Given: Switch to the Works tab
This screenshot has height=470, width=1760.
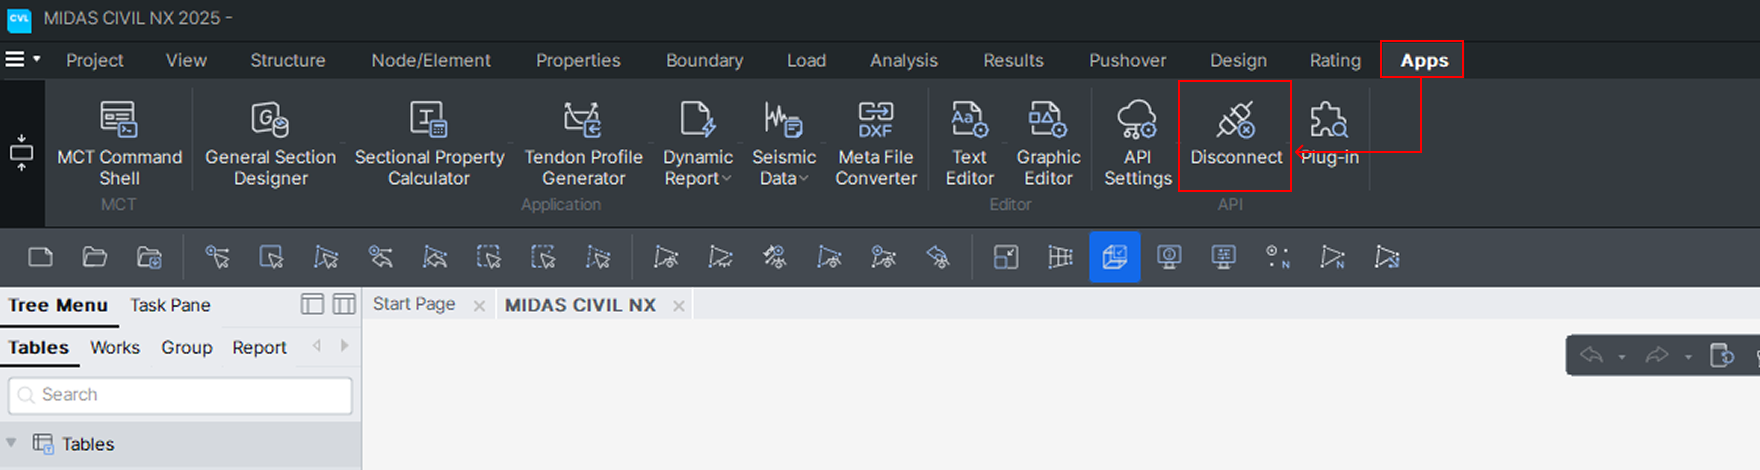Looking at the screenshot, I should (115, 347).
